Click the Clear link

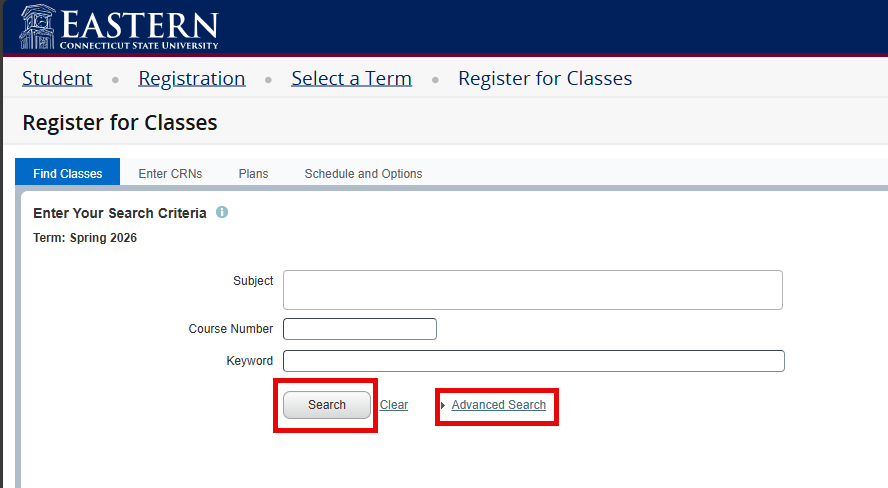click(394, 405)
